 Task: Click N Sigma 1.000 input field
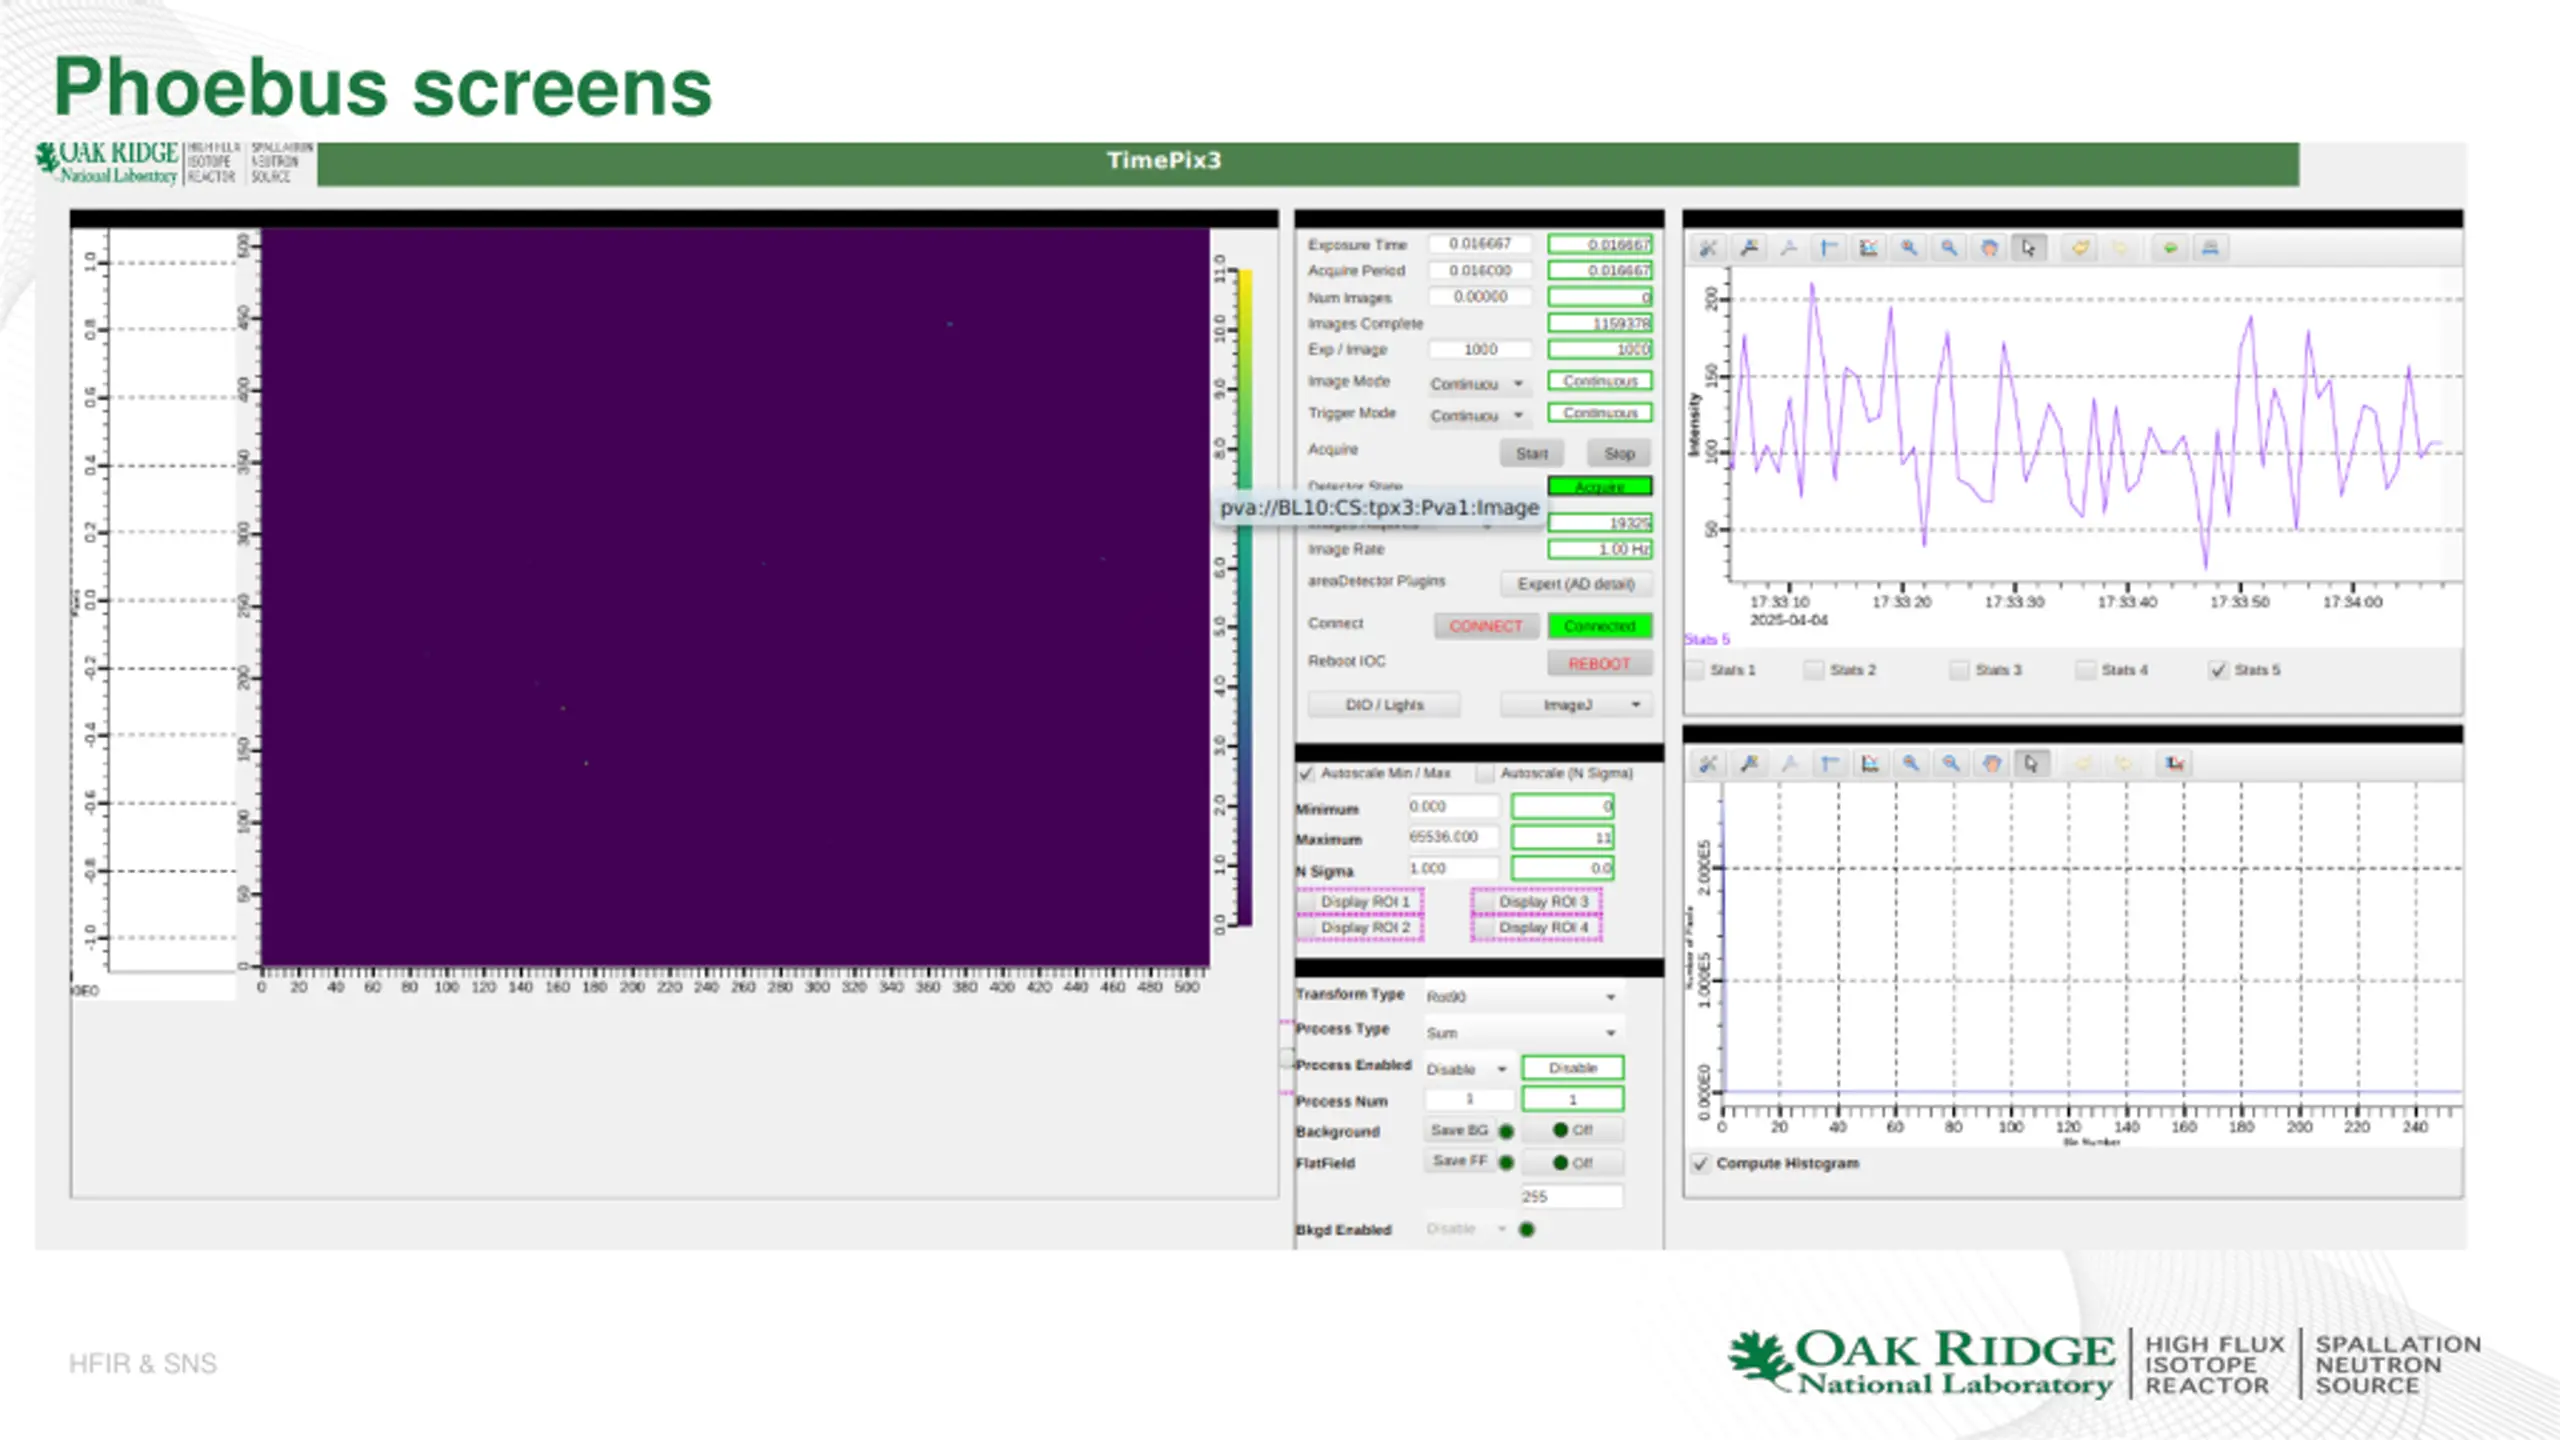[1453, 869]
